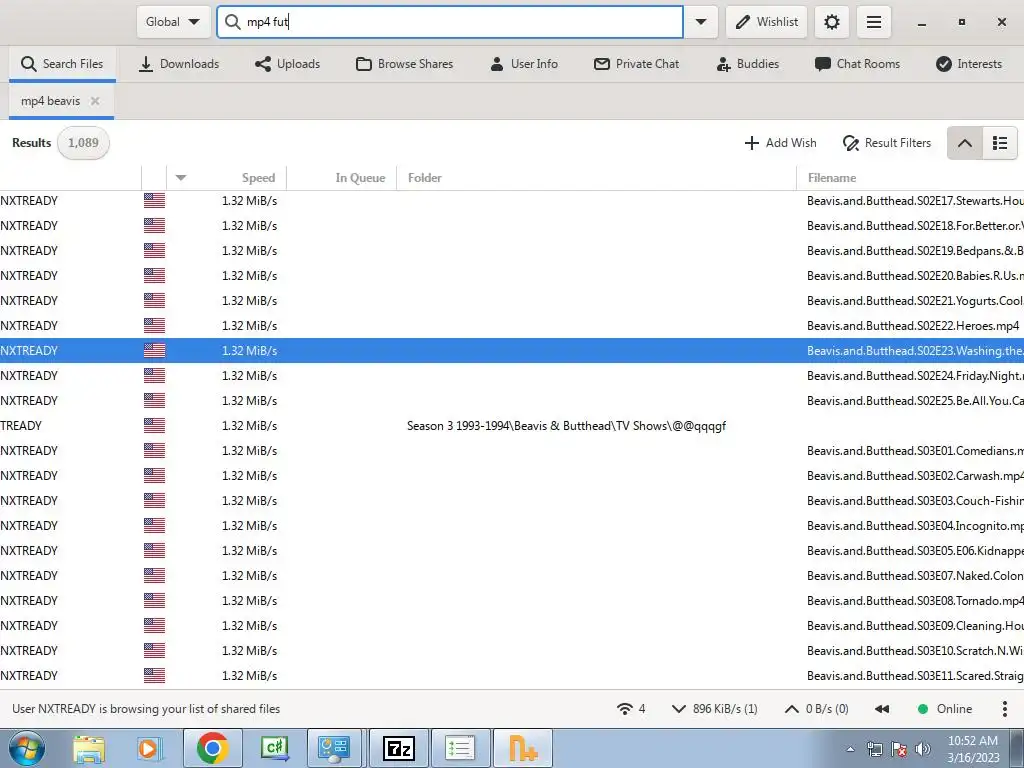Open the Buddies tab
Screen dimensions: 1024x768
pos(748,64)
